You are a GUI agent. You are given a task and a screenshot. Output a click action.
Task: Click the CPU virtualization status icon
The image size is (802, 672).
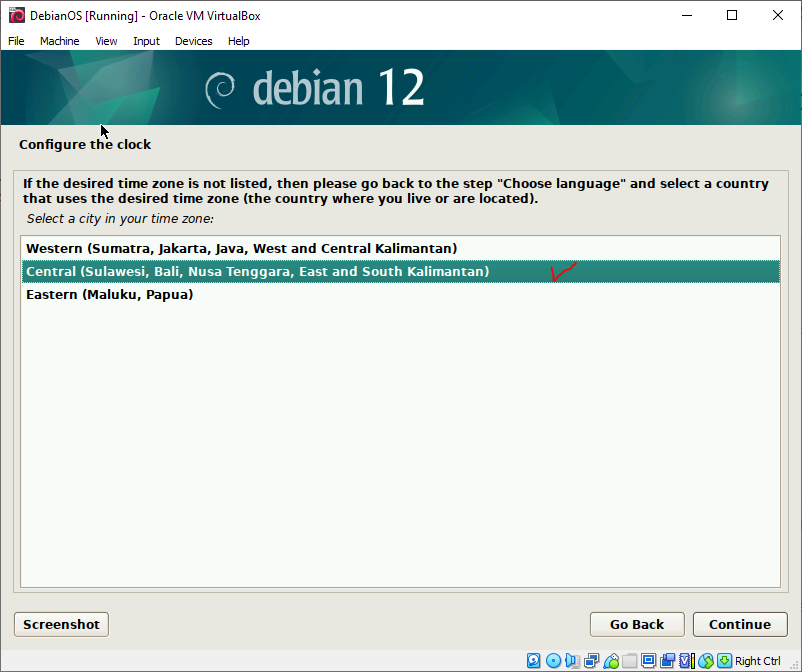click(687, 661)
